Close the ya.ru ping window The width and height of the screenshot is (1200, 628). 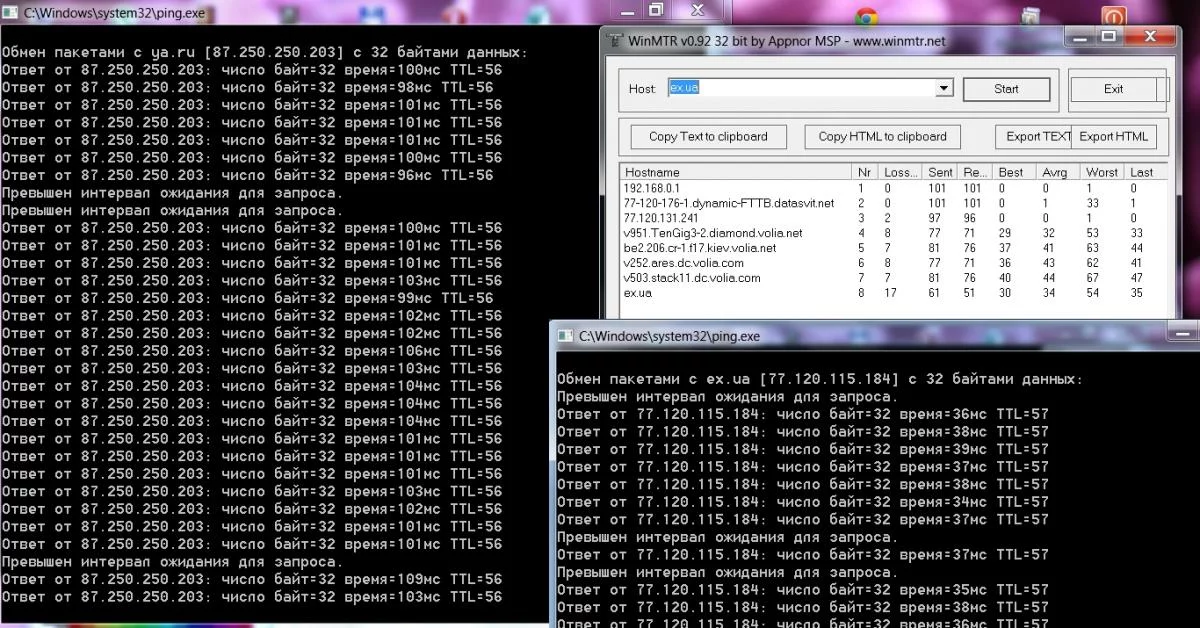(x=700, y=9)
